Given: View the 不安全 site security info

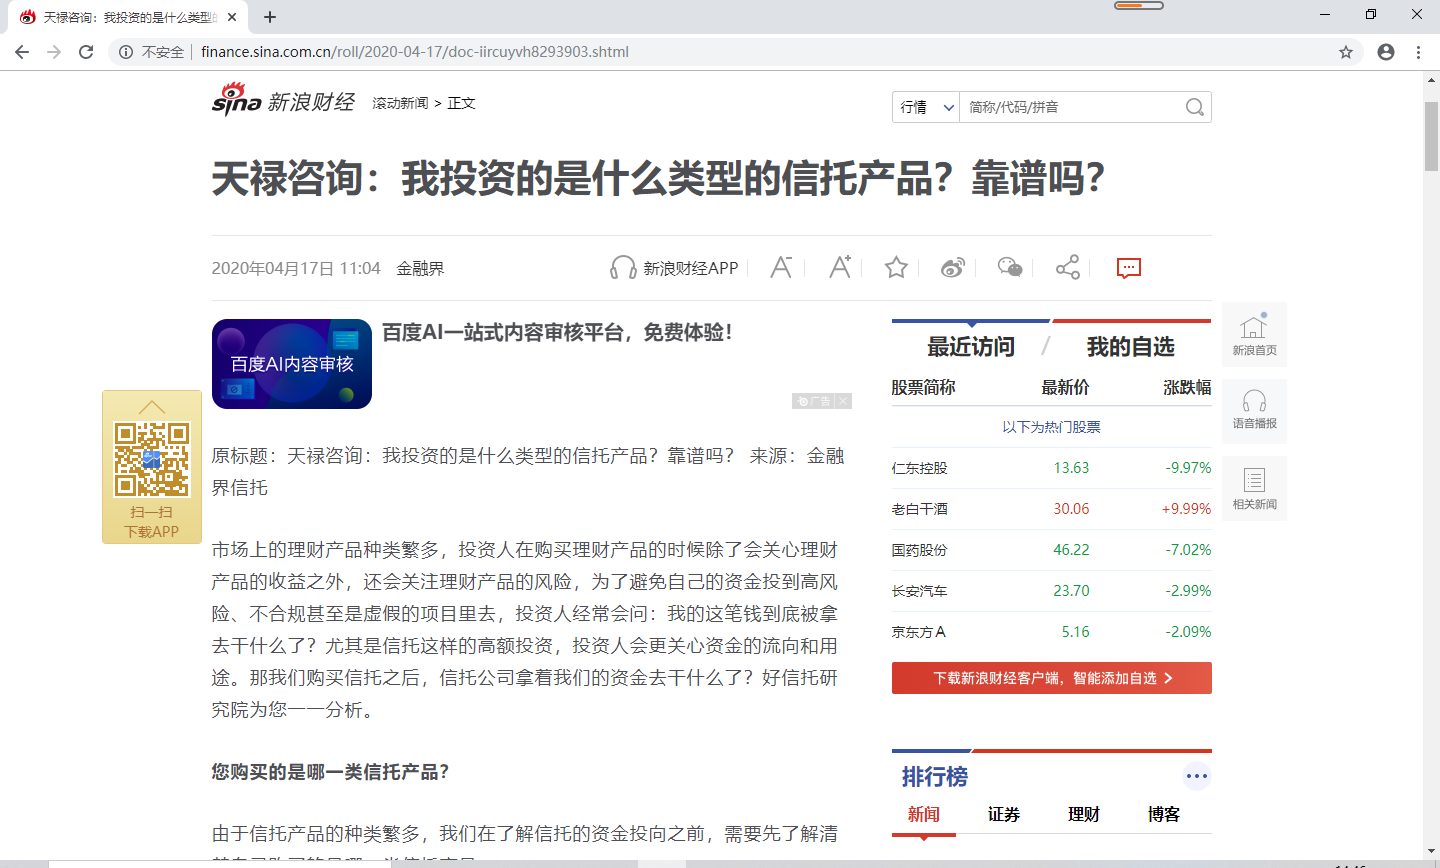Looking at the screenshot, I should [152, 52].
